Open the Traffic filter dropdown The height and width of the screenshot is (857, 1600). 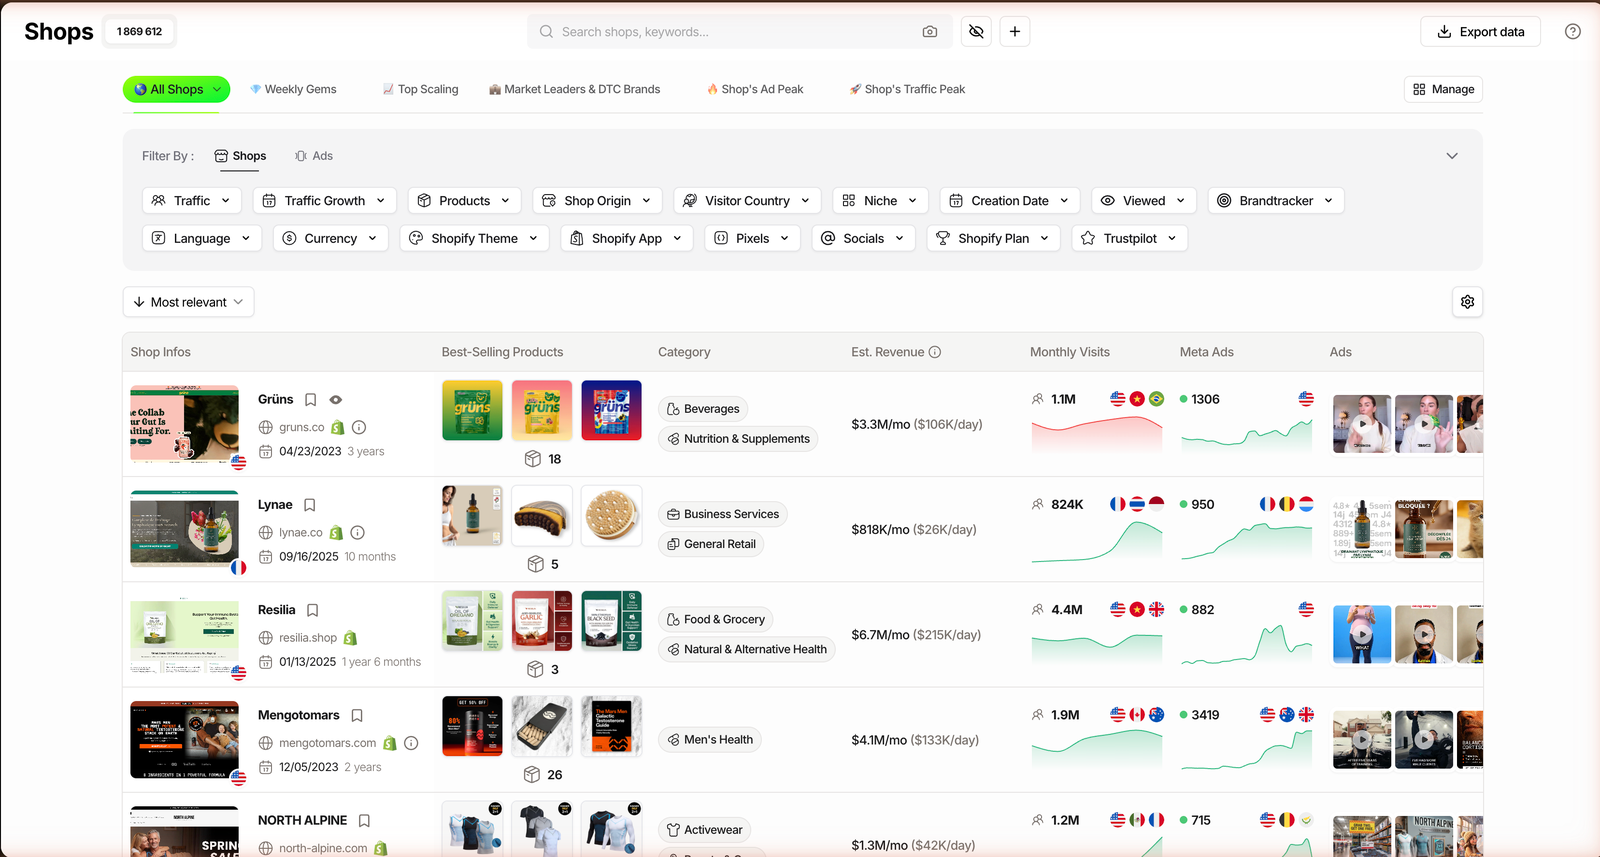click(x=192, y=201)
